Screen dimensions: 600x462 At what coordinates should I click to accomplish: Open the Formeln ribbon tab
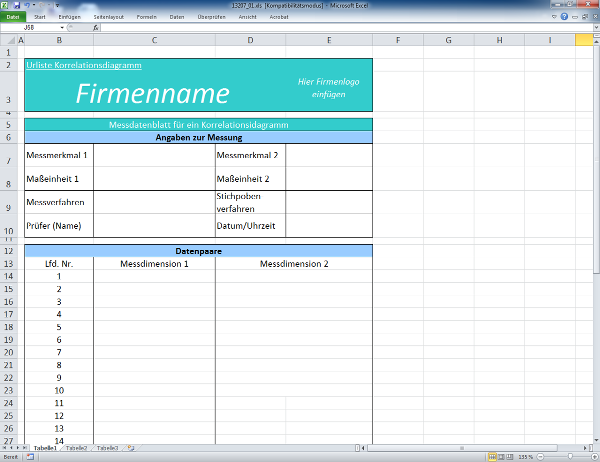pyautogui.click(x=146, y=17)
